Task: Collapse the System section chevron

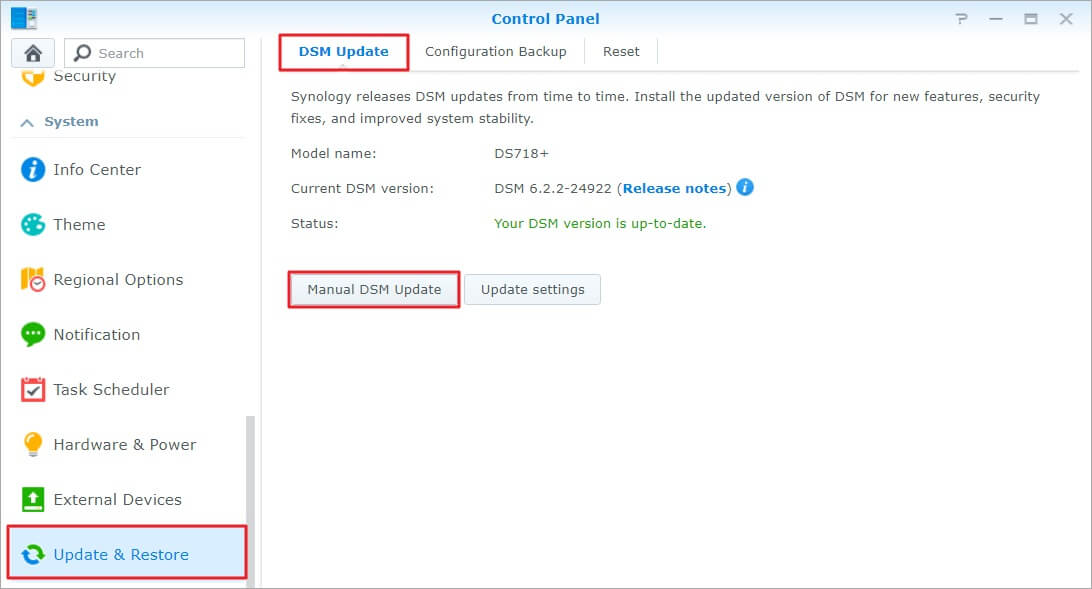Action: 27,123
